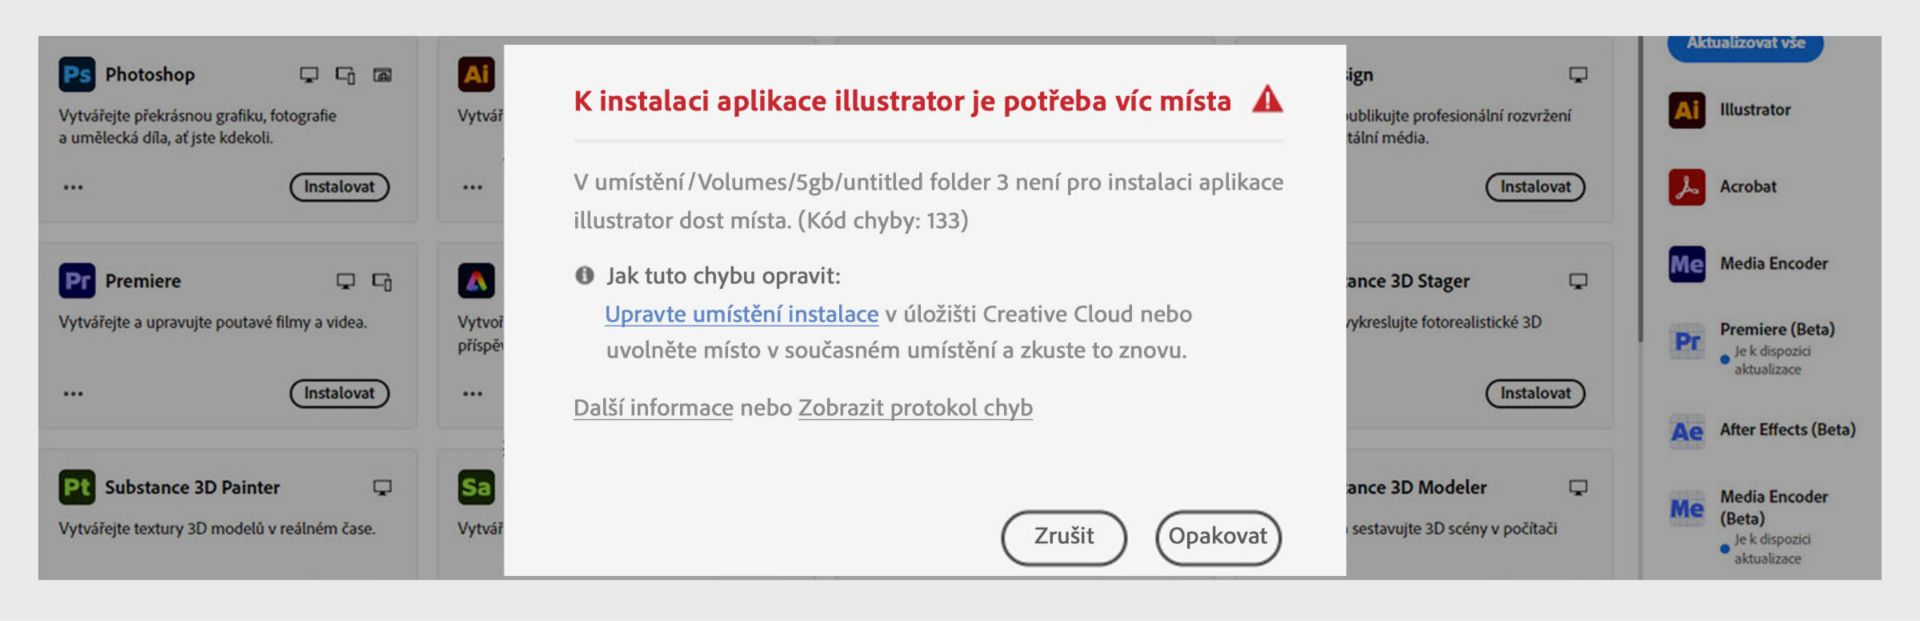The image size is (1920, 621).
Task: Open more options menu on Photoshop card
Action: coord(73,187)
